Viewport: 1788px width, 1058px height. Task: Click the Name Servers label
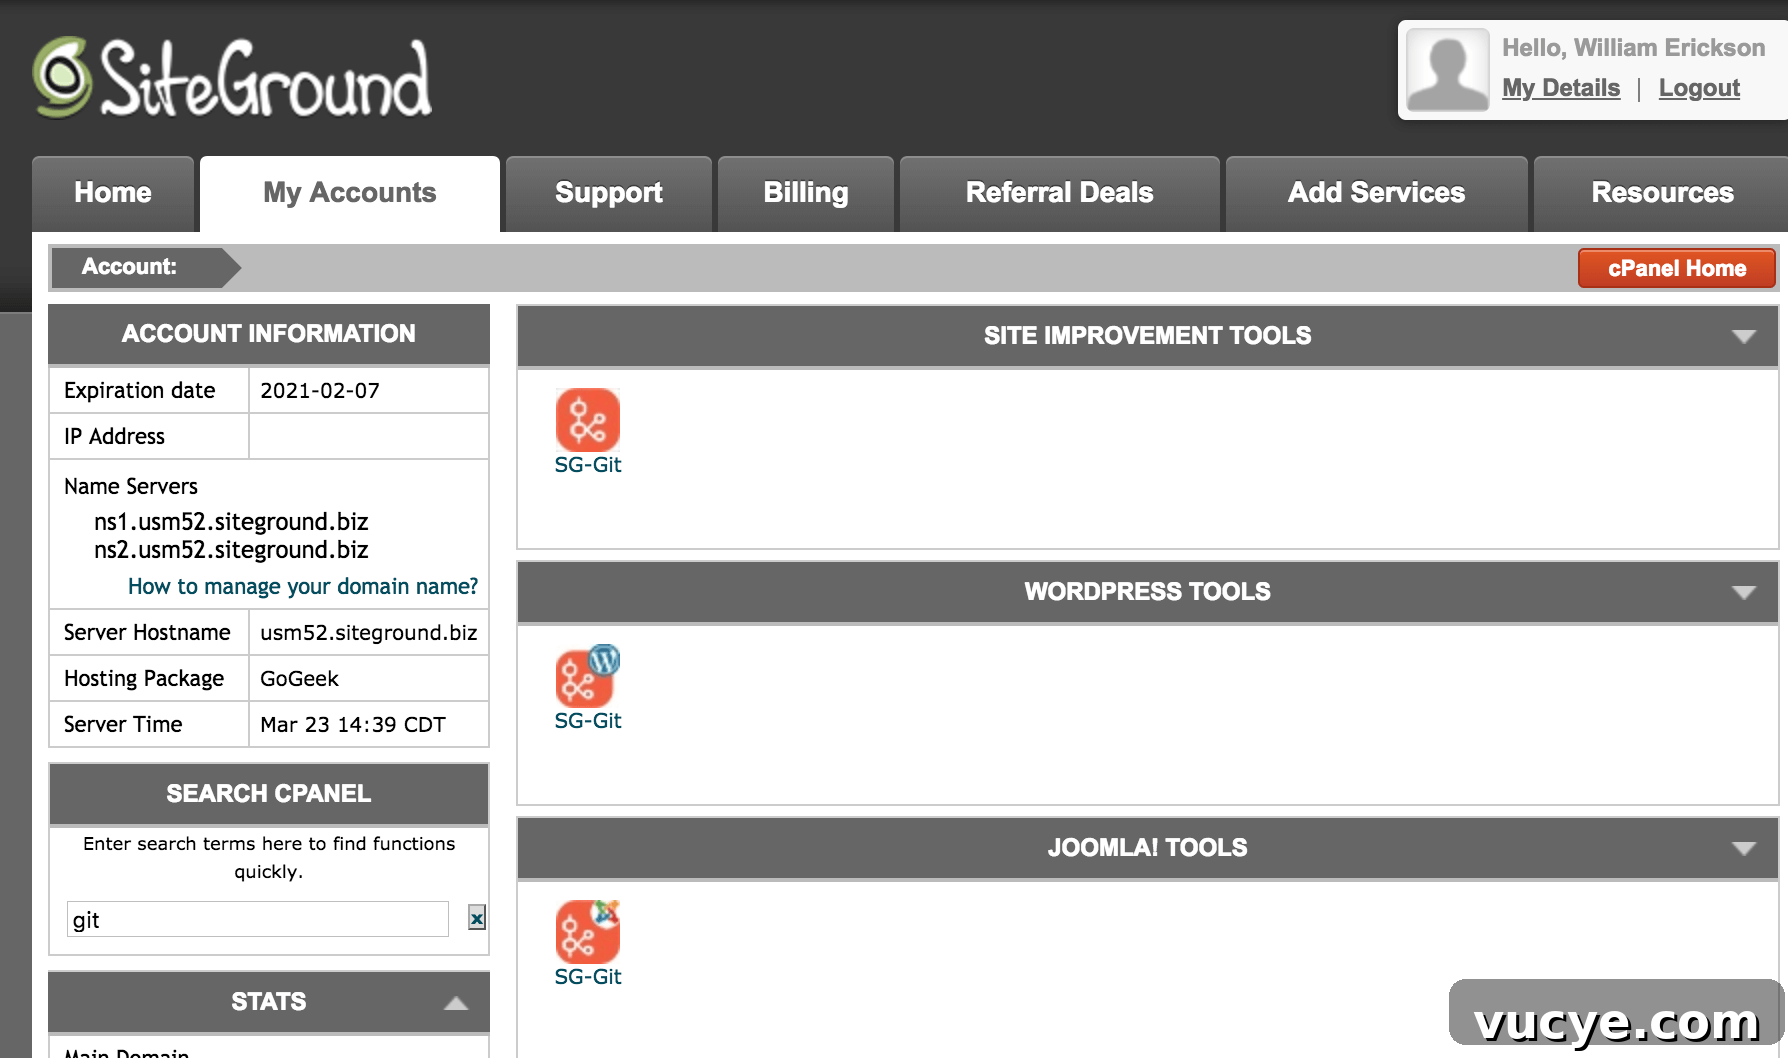[x=131, y=487]
